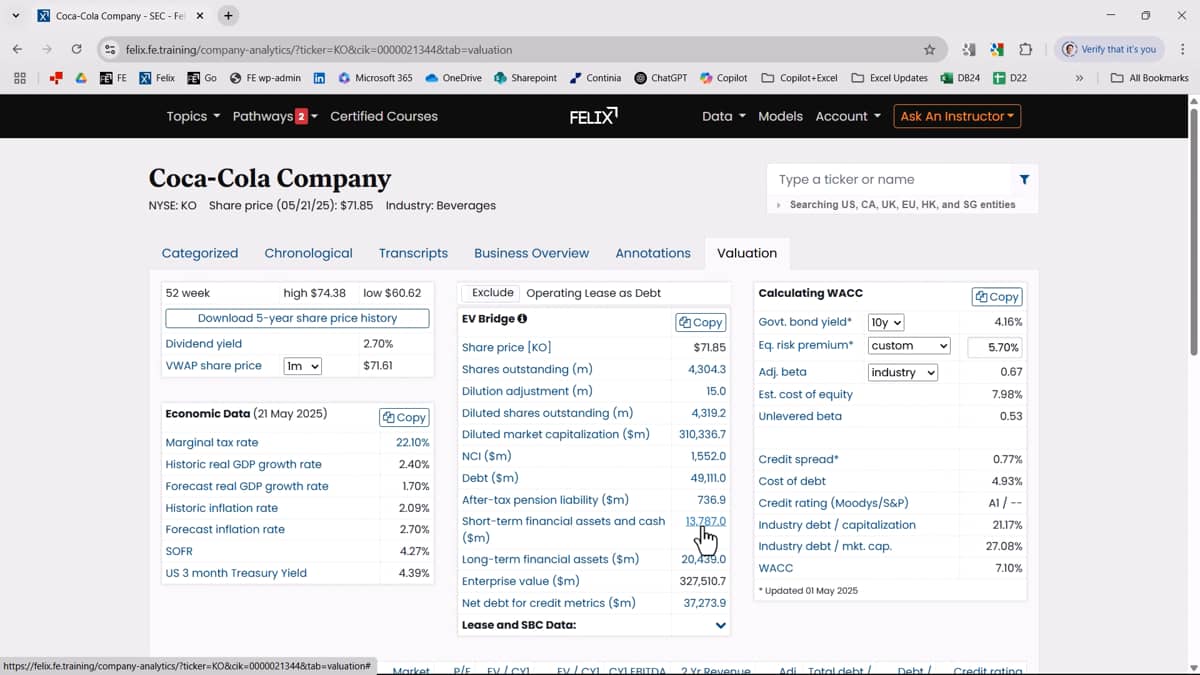Open the browser extensions puzzle icon
Viewport: 1200px width, 675px height.
coord(1025,49)
